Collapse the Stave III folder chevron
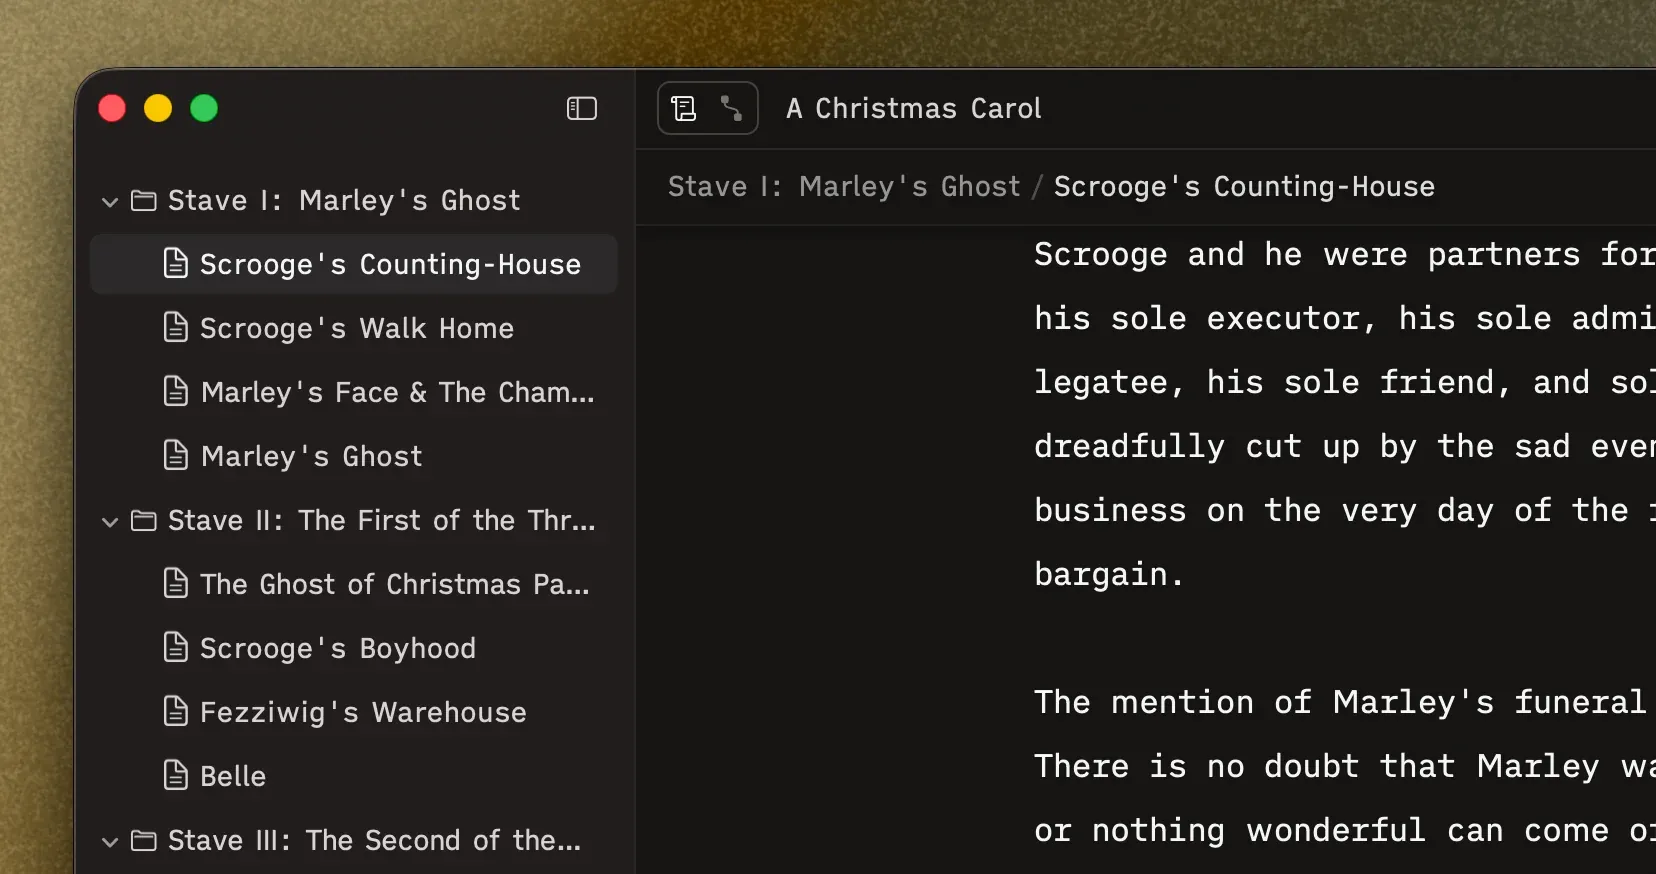The height and width of the screenshot is (874, 1656). (110, 842)
